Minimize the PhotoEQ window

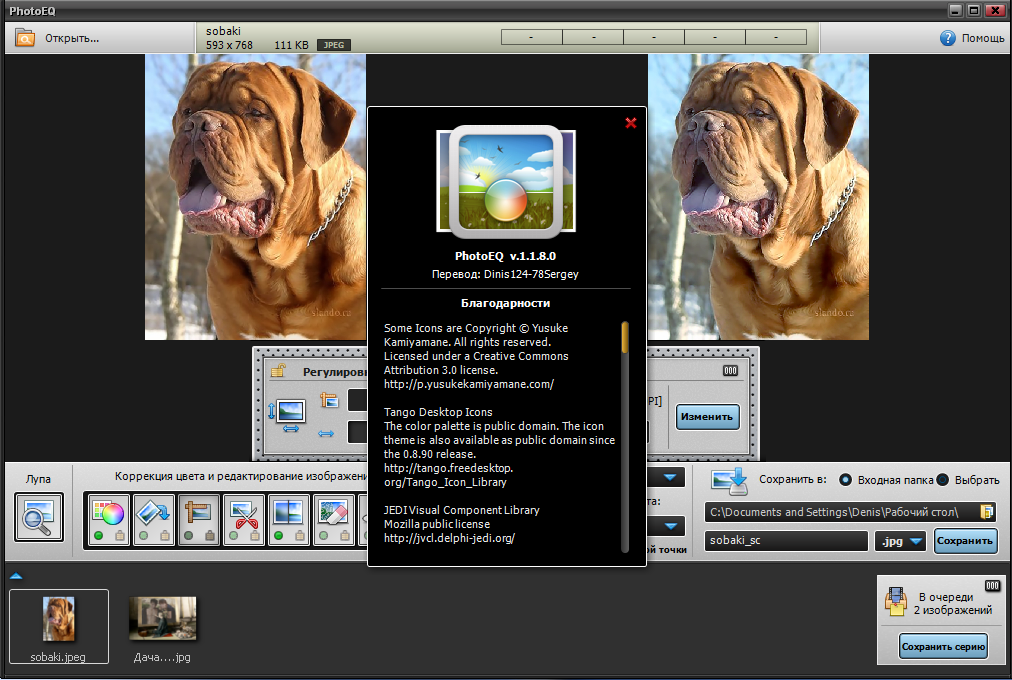(x=956, y=10)
